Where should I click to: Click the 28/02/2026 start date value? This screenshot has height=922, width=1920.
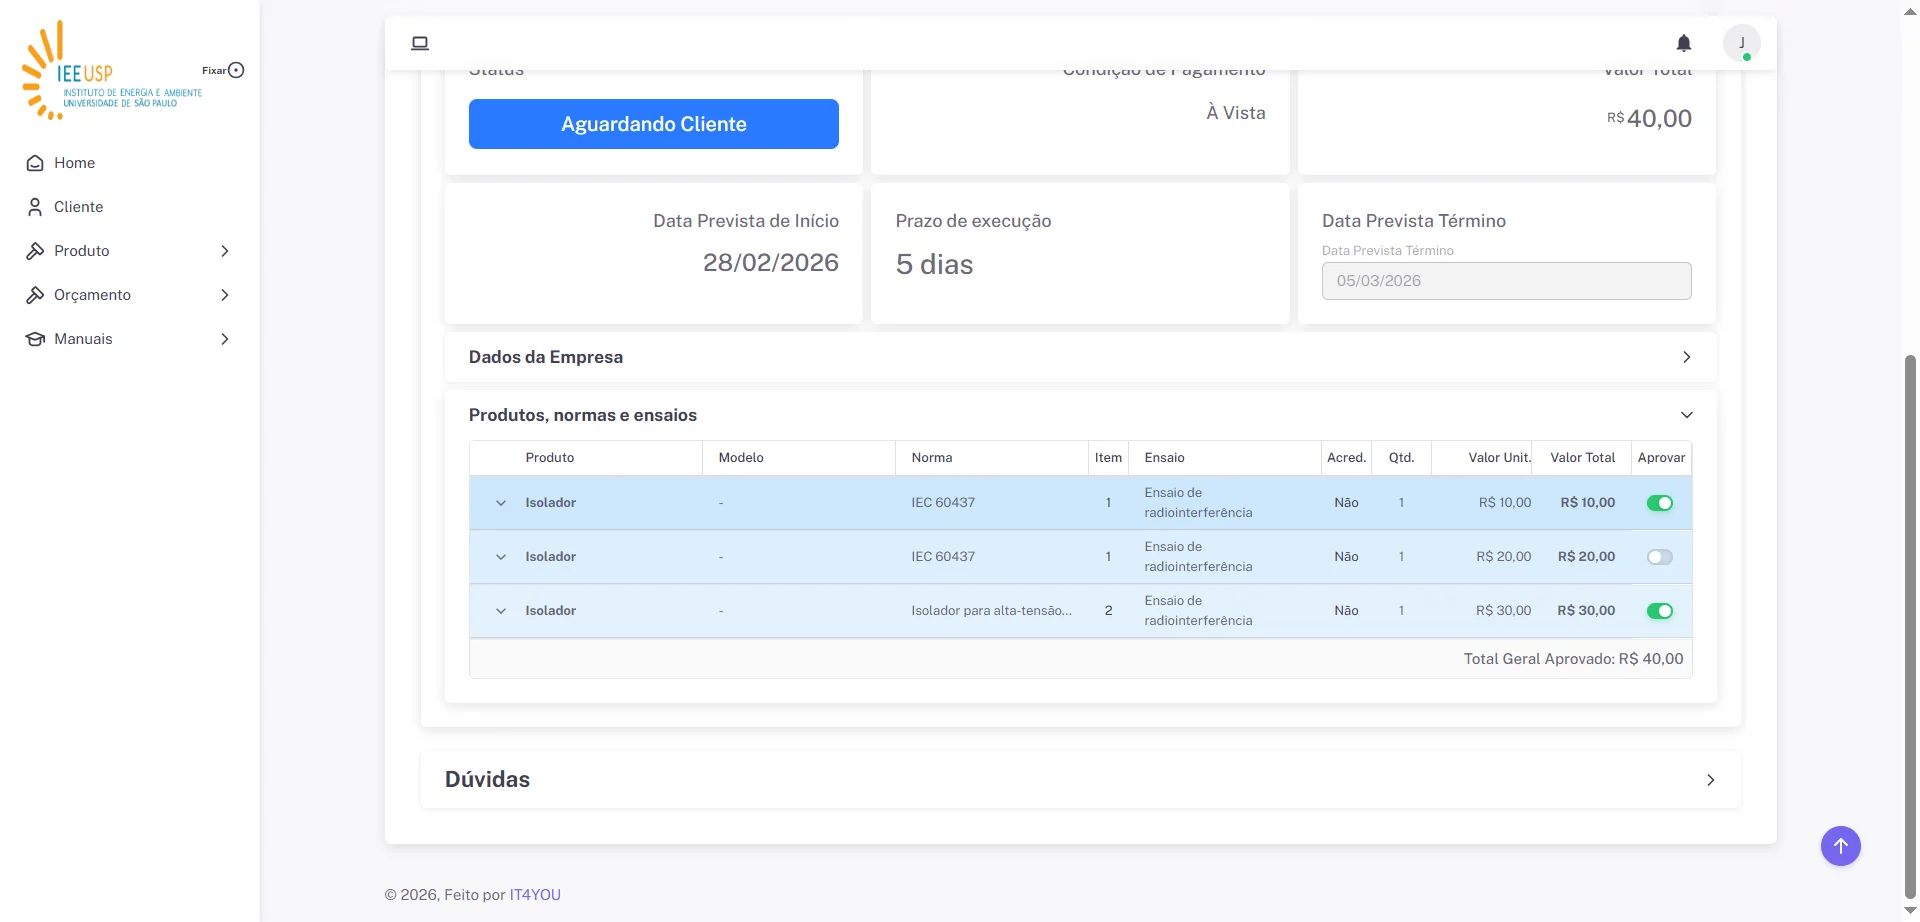(771, 262)
